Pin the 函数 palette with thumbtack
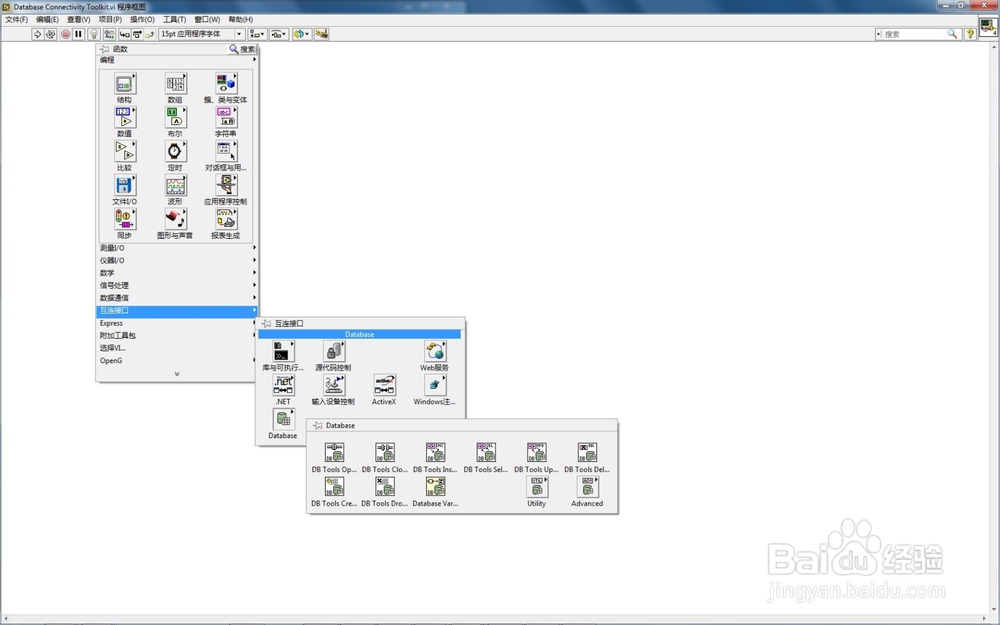The width and height of the screenshot is (1000, 625). (x=105, y=48)
